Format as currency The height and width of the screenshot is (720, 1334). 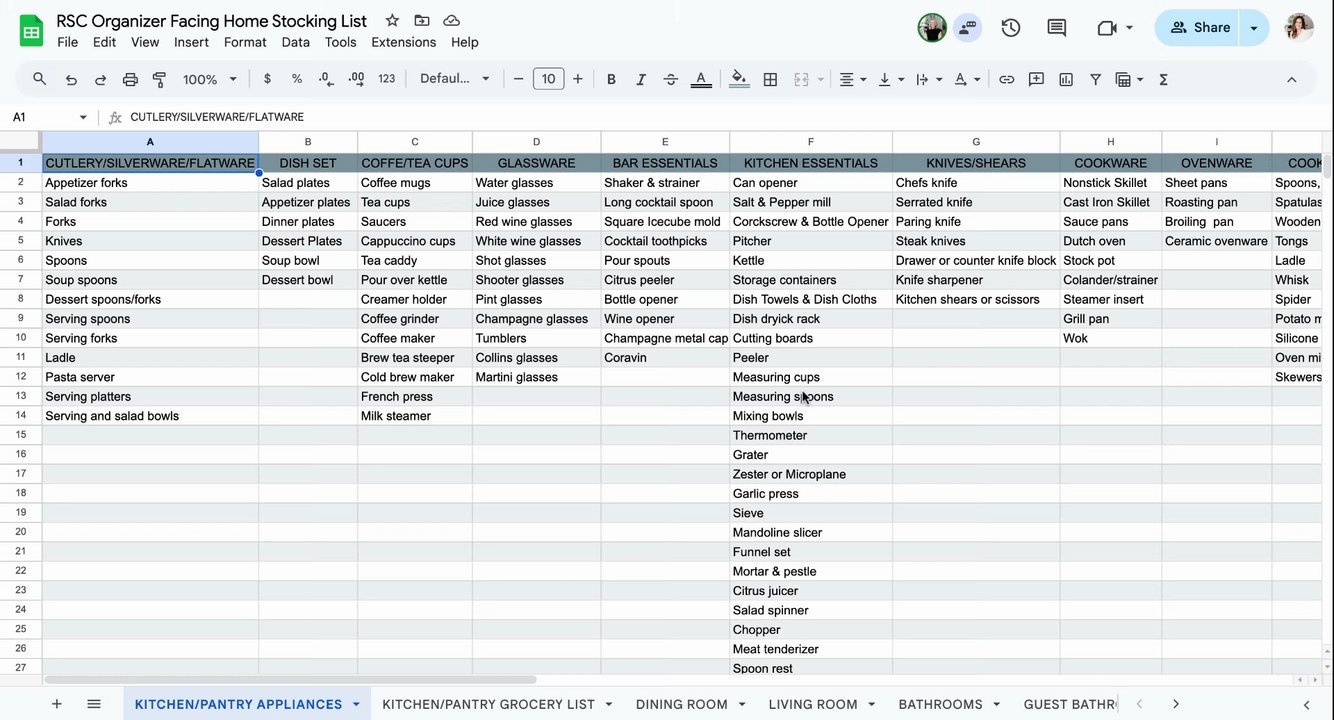coord(267,79)
